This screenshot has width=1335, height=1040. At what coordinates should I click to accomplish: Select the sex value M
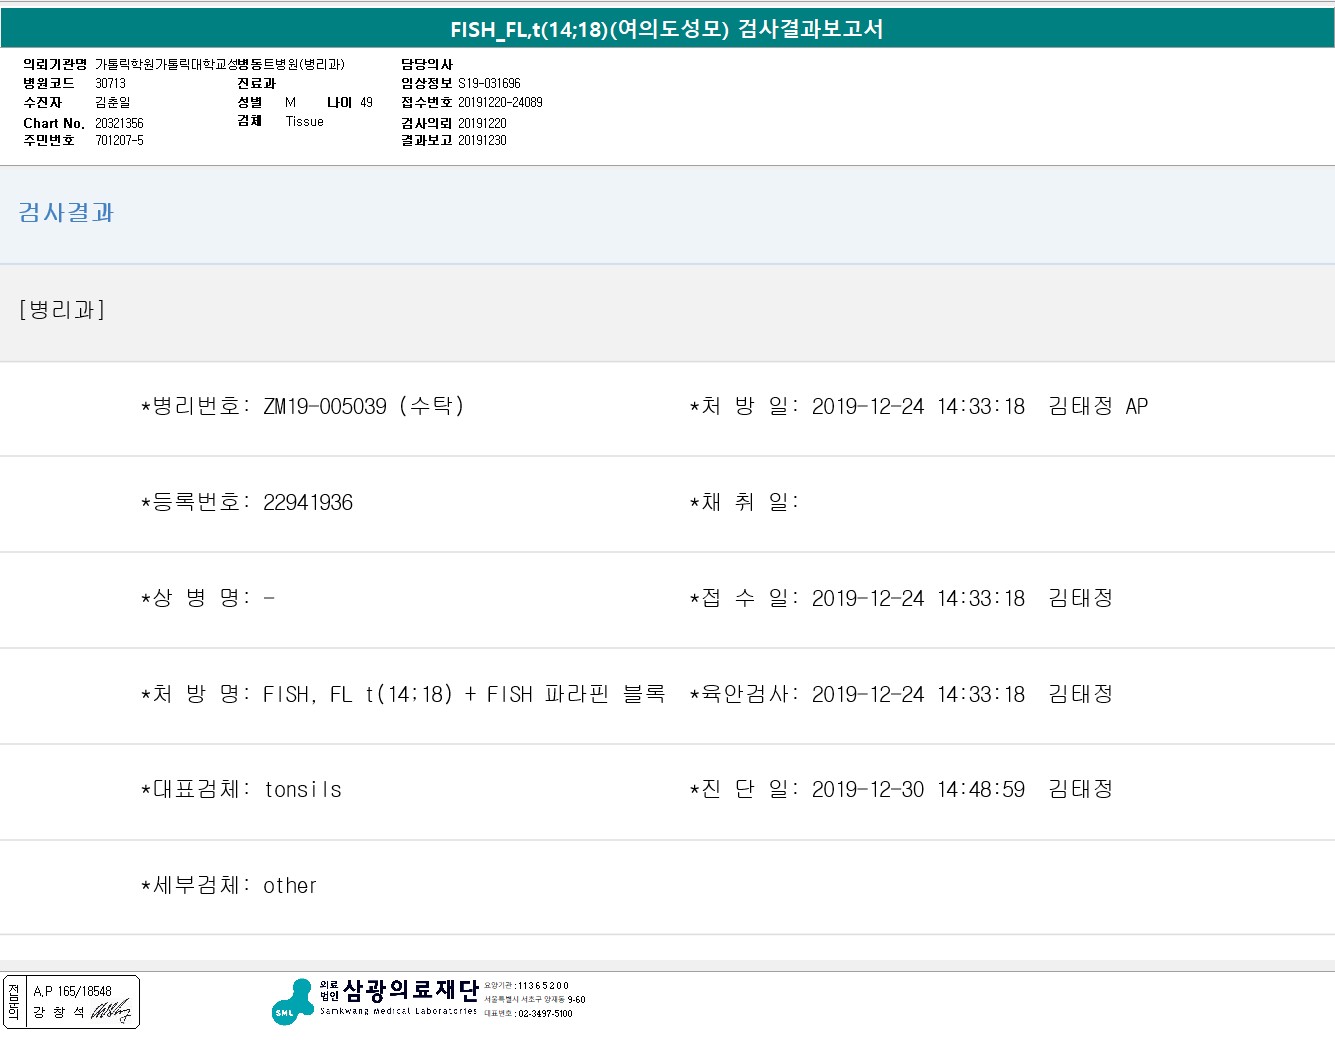coord(290,103)
